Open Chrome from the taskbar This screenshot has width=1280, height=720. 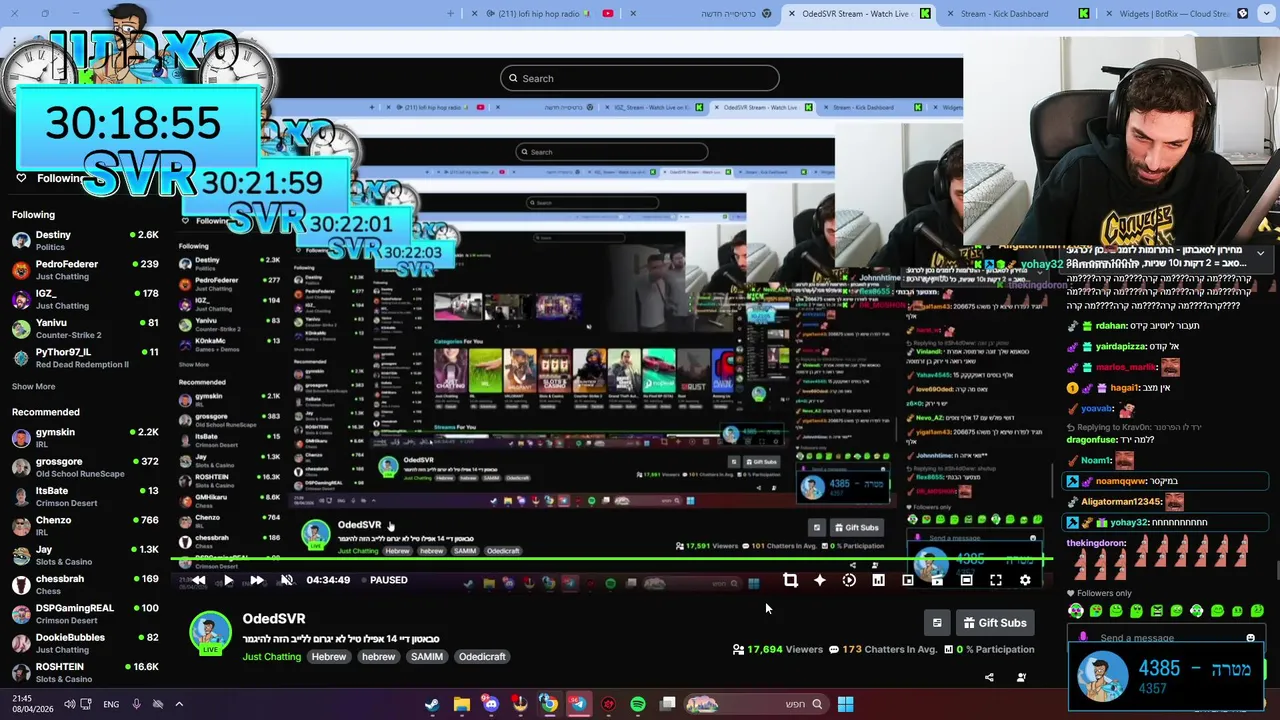549,704
